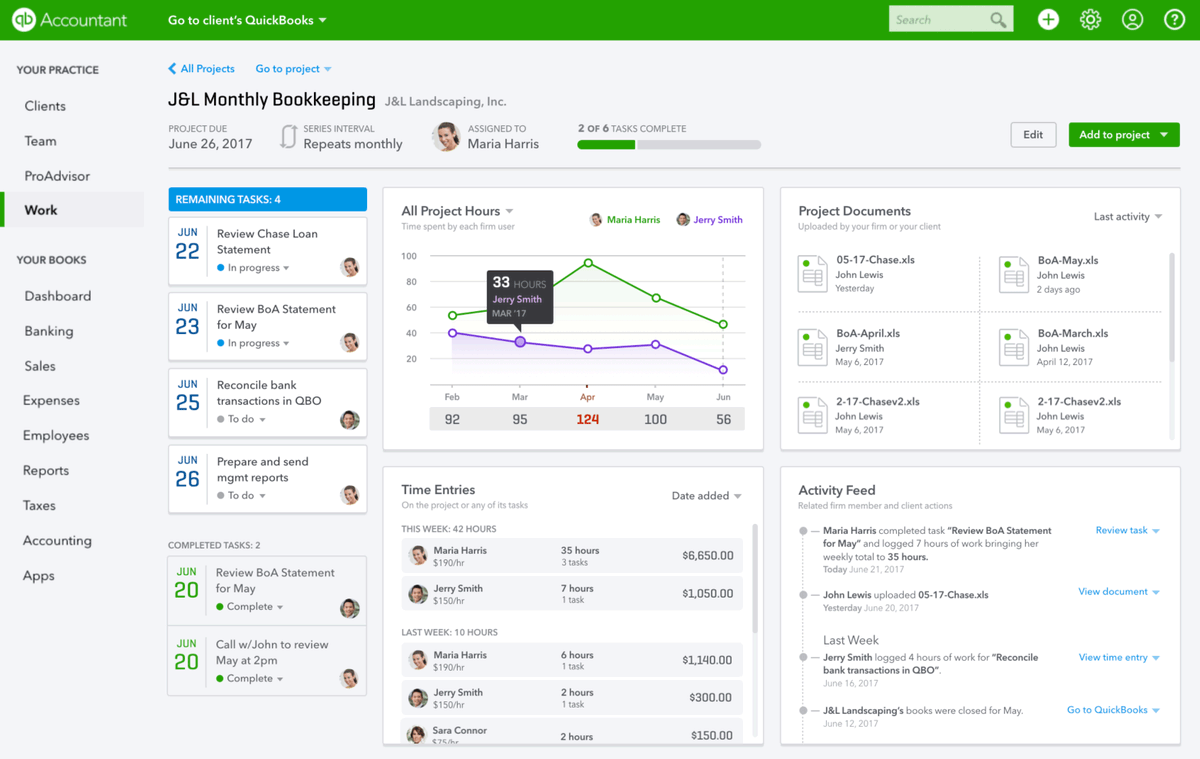1200x759 pixels.
Task: Open the Go to QuickBooks action dropdown
Action: (1114, 710)
